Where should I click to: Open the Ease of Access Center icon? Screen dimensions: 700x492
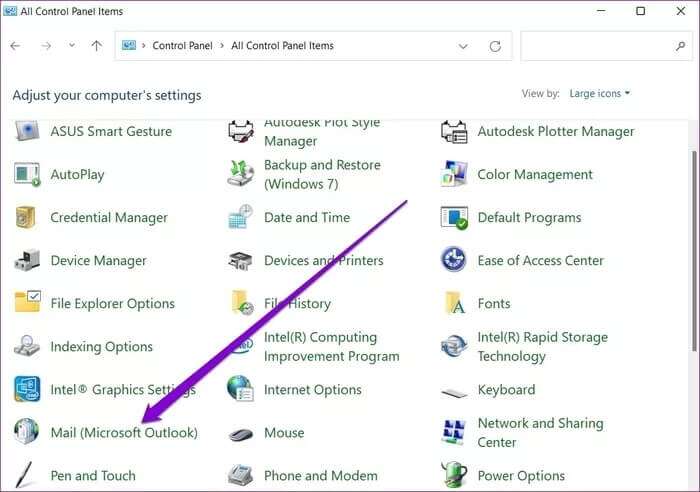[454, 260]
